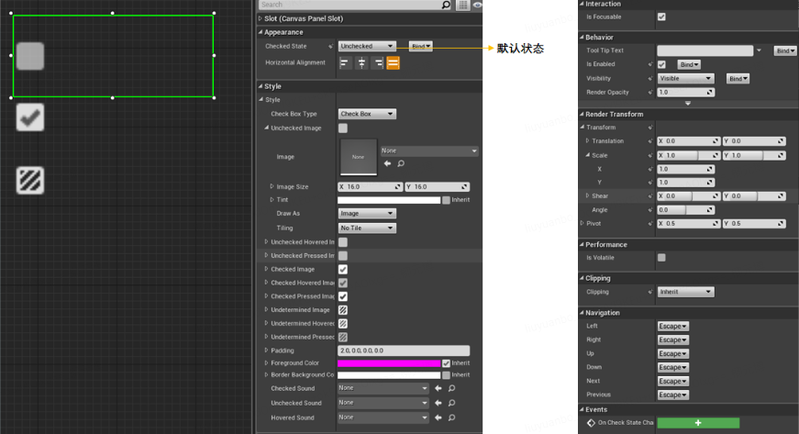Enable the Is Volatile checkbox

[x=661, y=258]
